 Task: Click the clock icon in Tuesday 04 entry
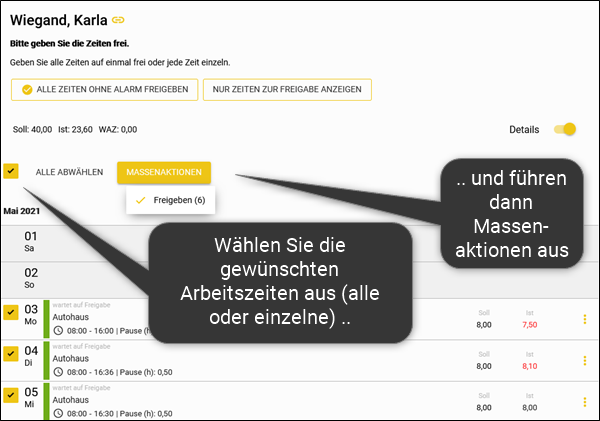click(58, 371)
